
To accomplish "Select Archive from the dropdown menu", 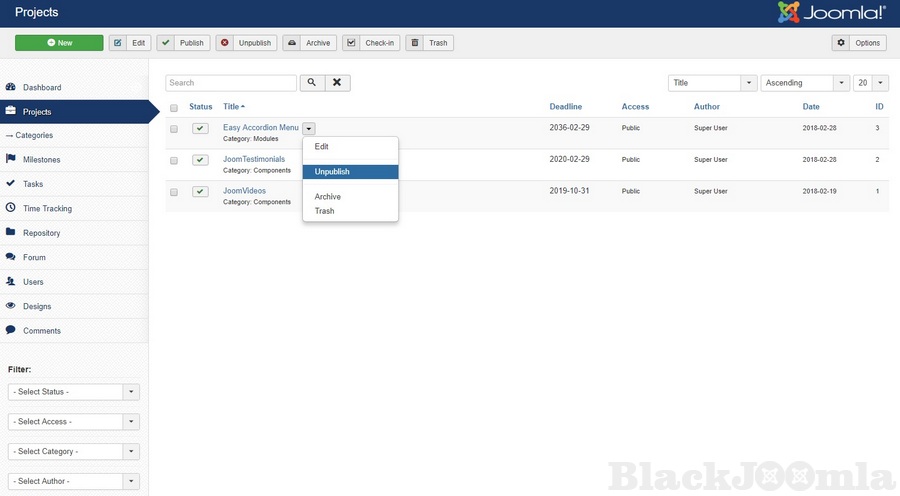I will pos(328,197).
